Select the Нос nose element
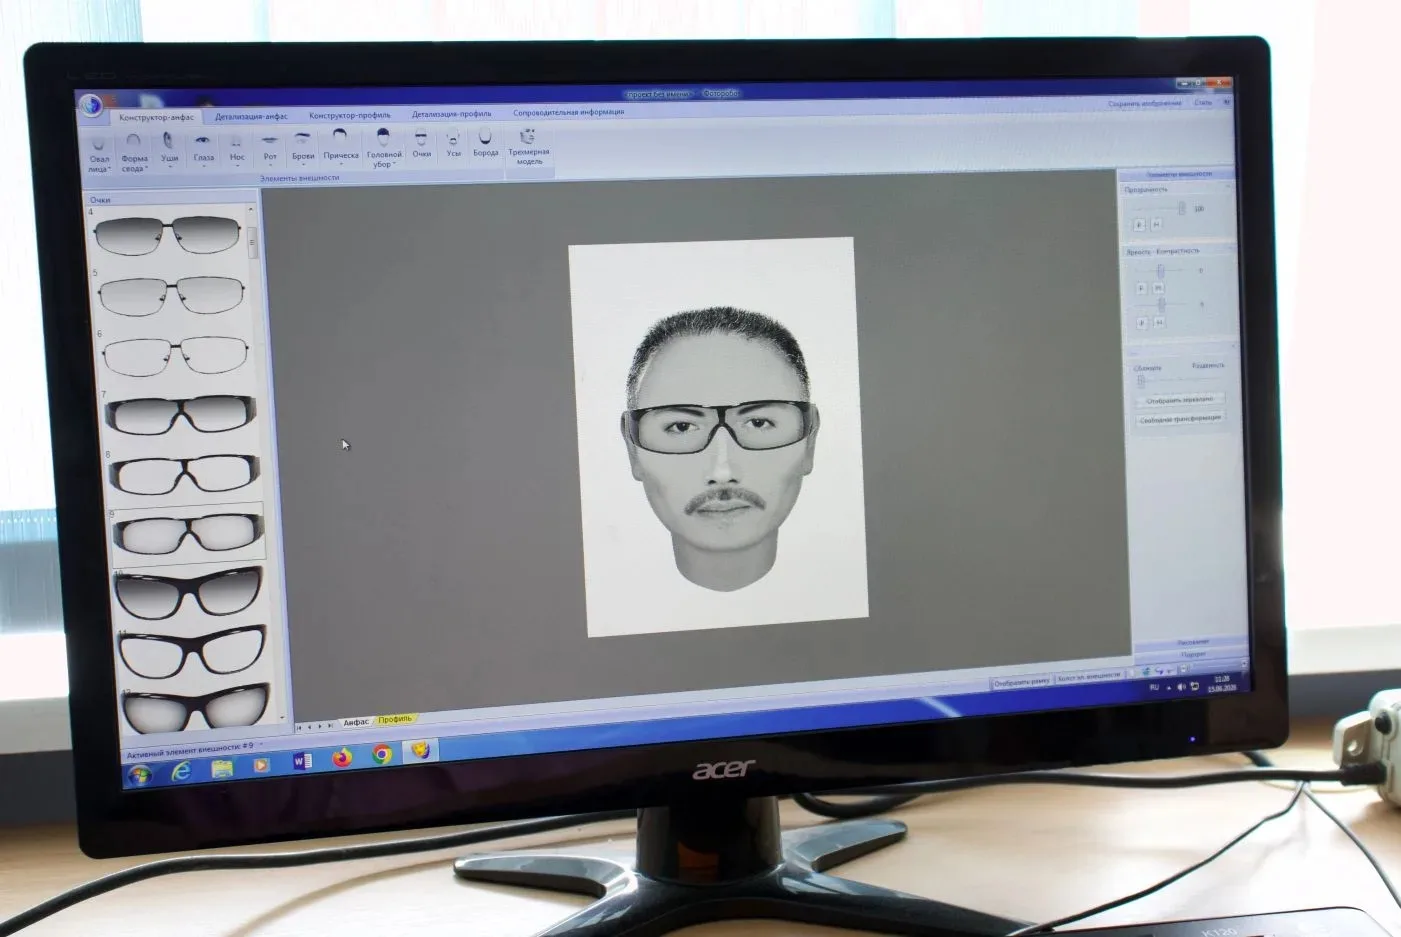The height and width of the screenshot is (937, 1401). 237,148
